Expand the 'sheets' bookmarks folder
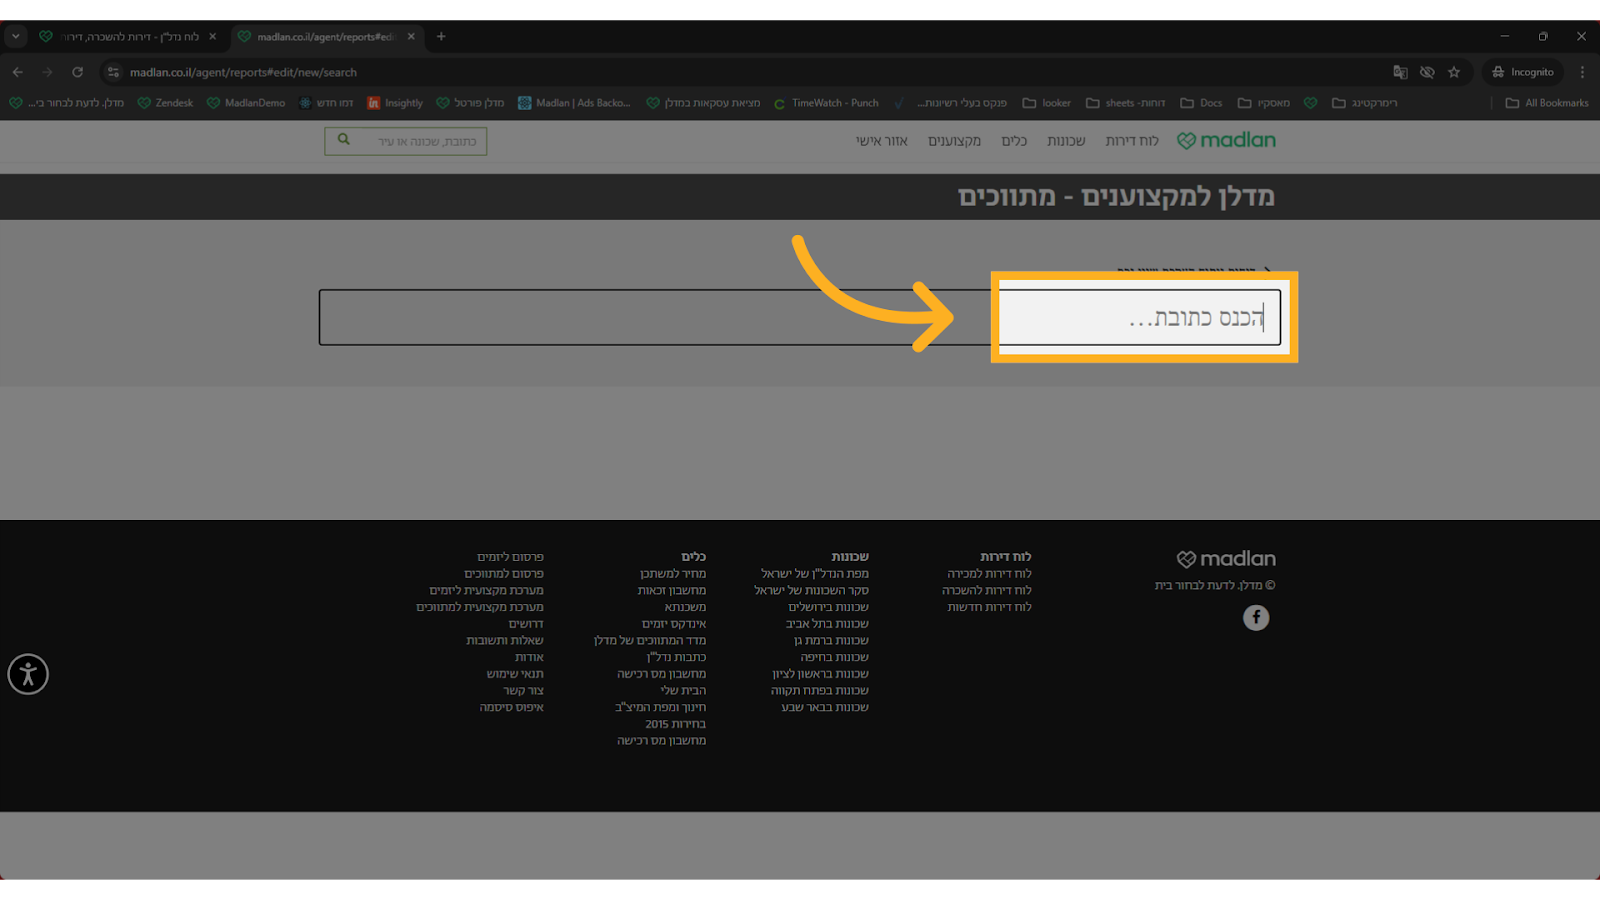 point(1126,103)
